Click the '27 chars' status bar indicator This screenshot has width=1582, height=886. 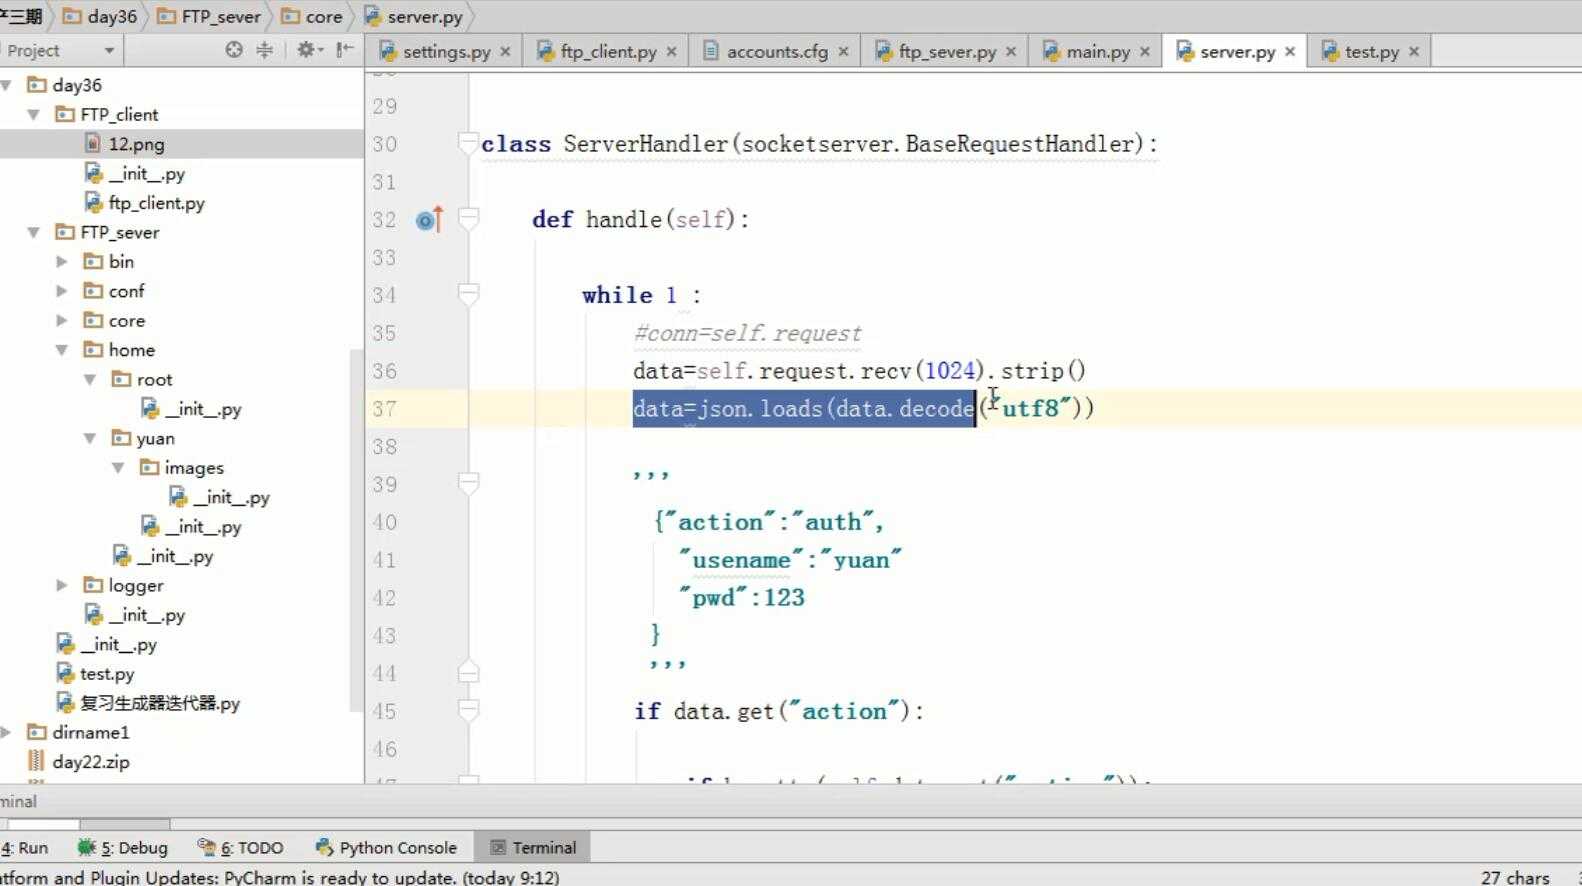click(x=1515, y=877)
